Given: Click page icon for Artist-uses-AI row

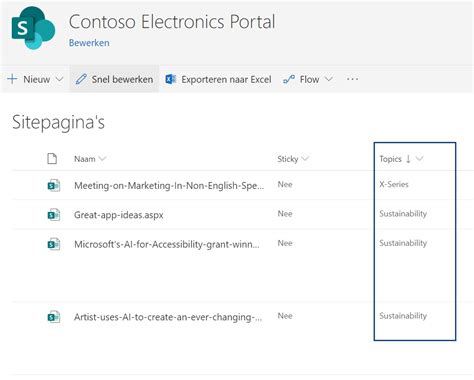Looking at the screenshot, I should 54,317.
